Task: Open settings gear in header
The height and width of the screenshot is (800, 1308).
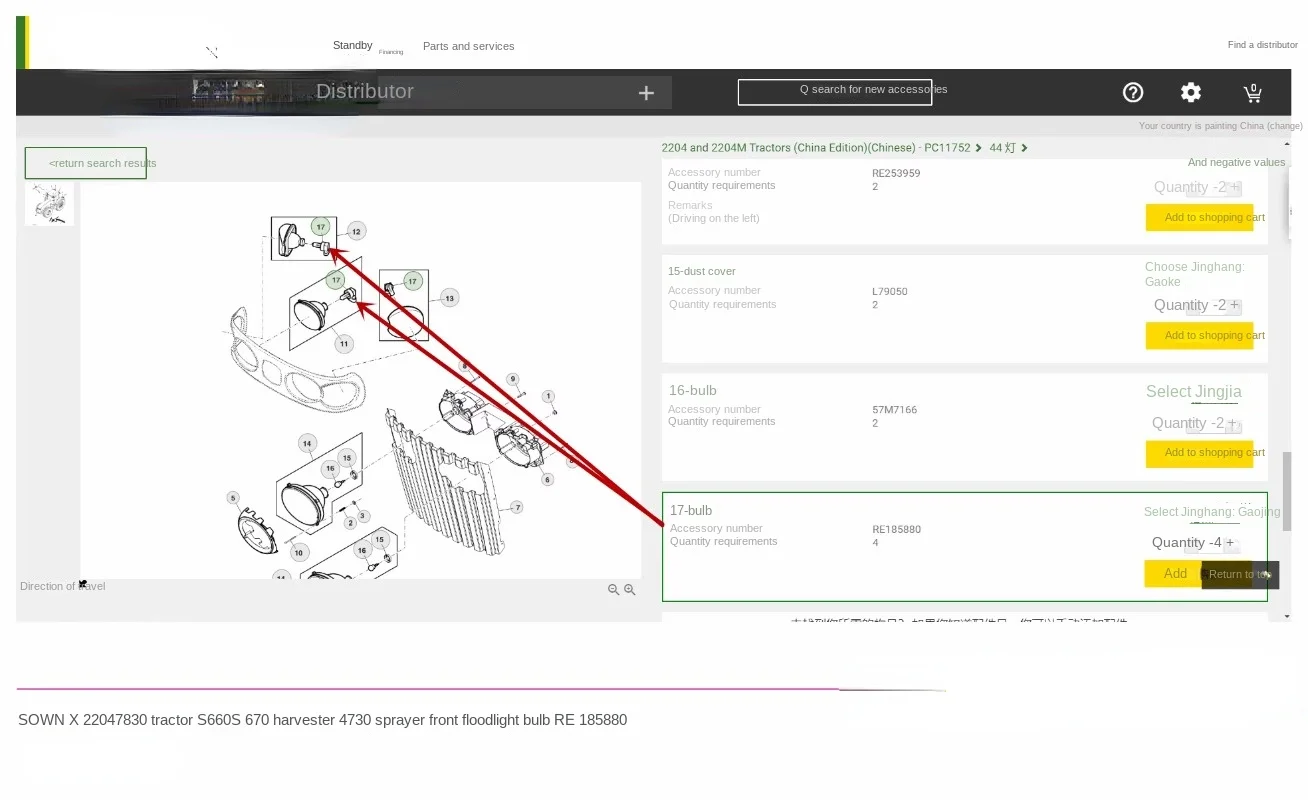Action: coord(1191,93)
